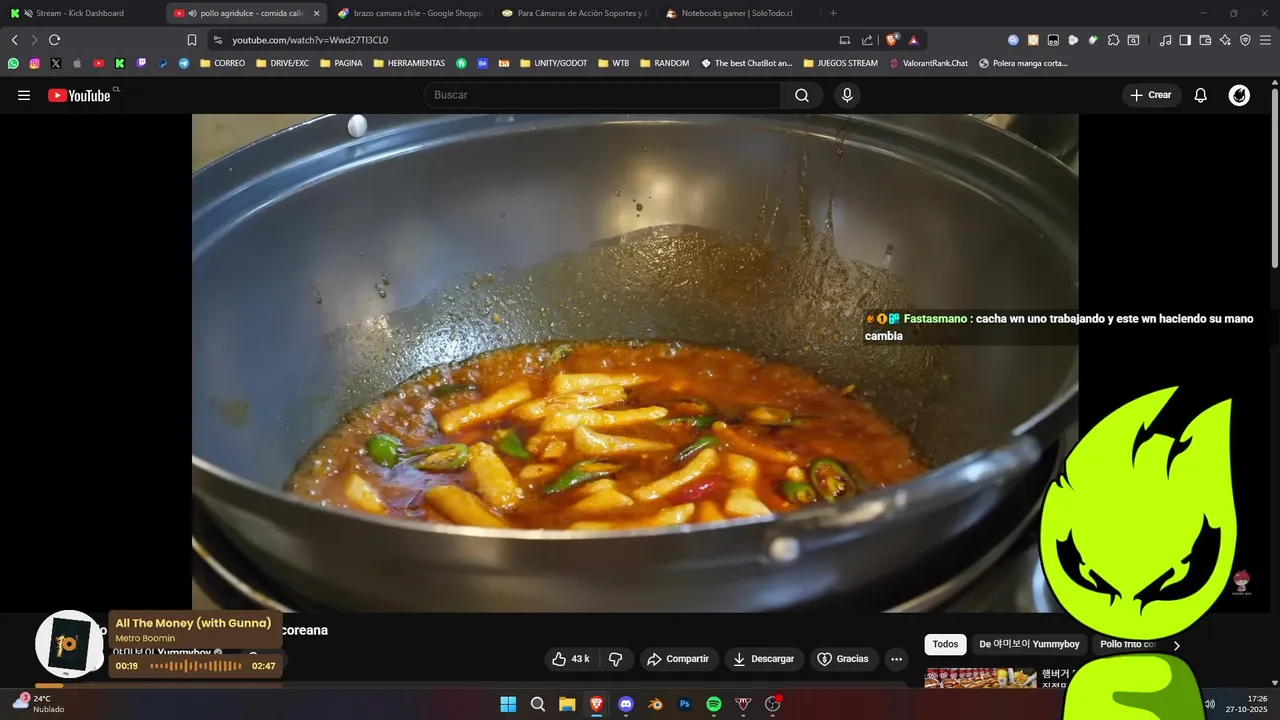Open the weather widget 24°C Nublado

pyautogui.click(x=38, y=703)
